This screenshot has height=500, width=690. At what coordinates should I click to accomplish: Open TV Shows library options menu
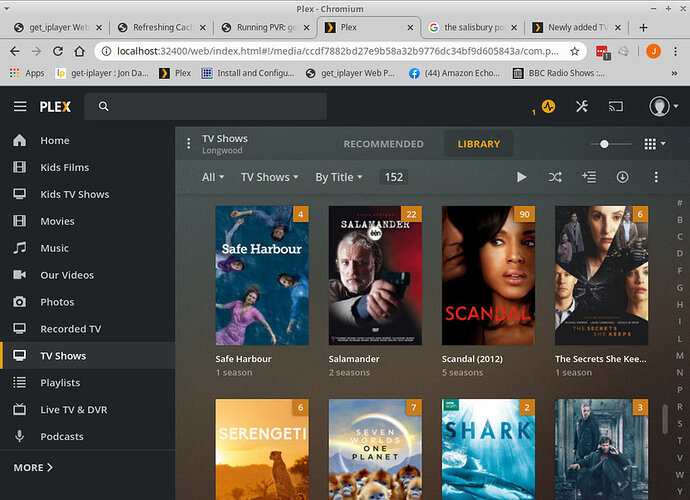coord(188,143)
